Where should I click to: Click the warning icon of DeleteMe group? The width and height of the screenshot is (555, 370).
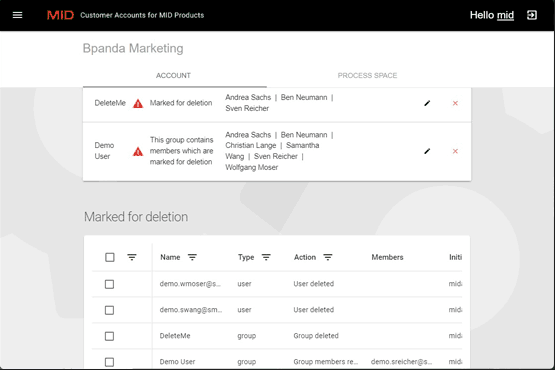138,104
